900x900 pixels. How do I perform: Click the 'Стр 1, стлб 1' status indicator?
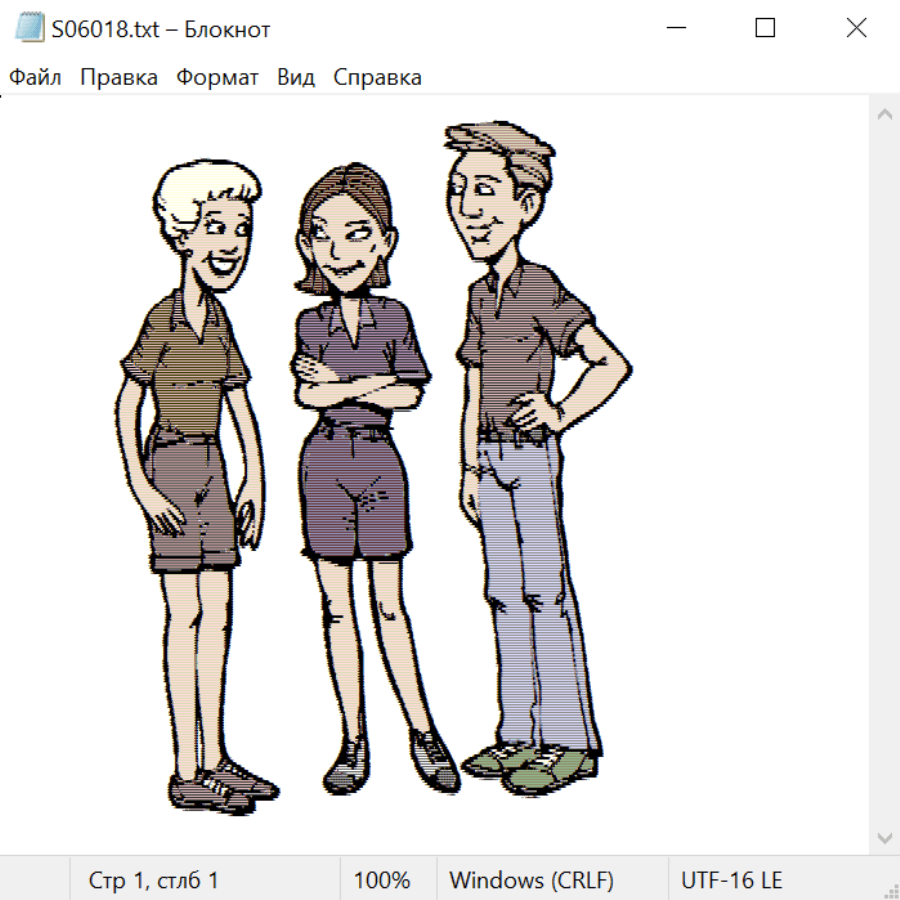coord(154,880)
